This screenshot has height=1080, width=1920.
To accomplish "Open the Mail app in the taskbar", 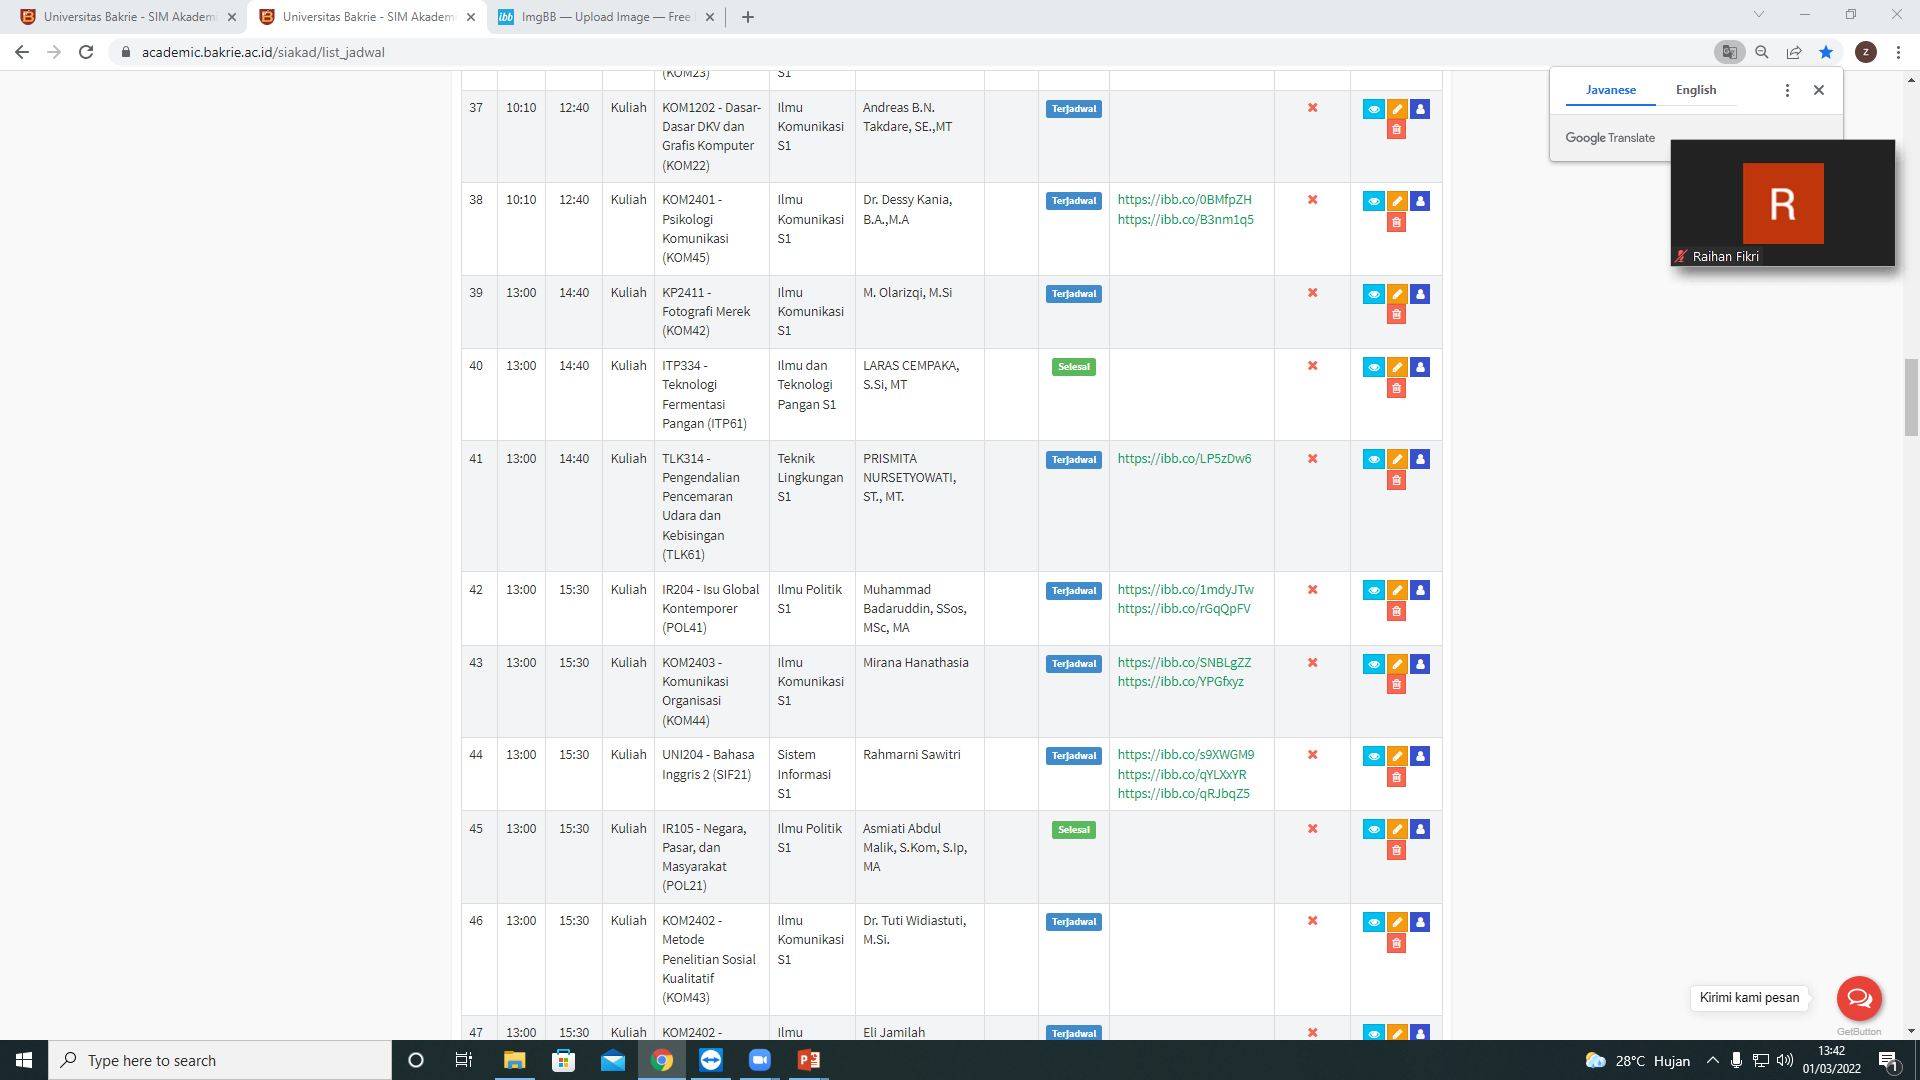I will [613, 1060].
